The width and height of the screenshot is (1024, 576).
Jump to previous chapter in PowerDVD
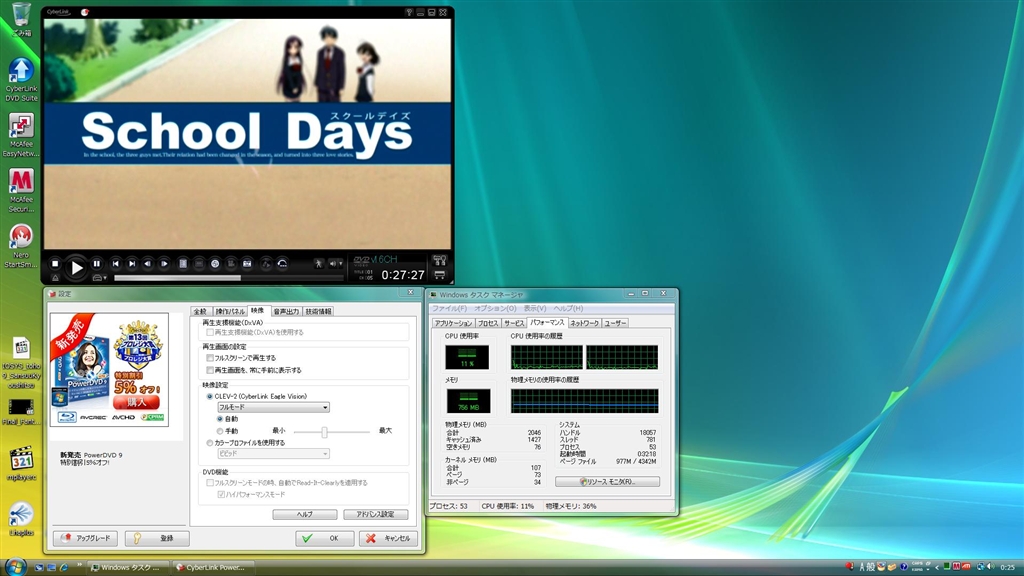(116, 264)
